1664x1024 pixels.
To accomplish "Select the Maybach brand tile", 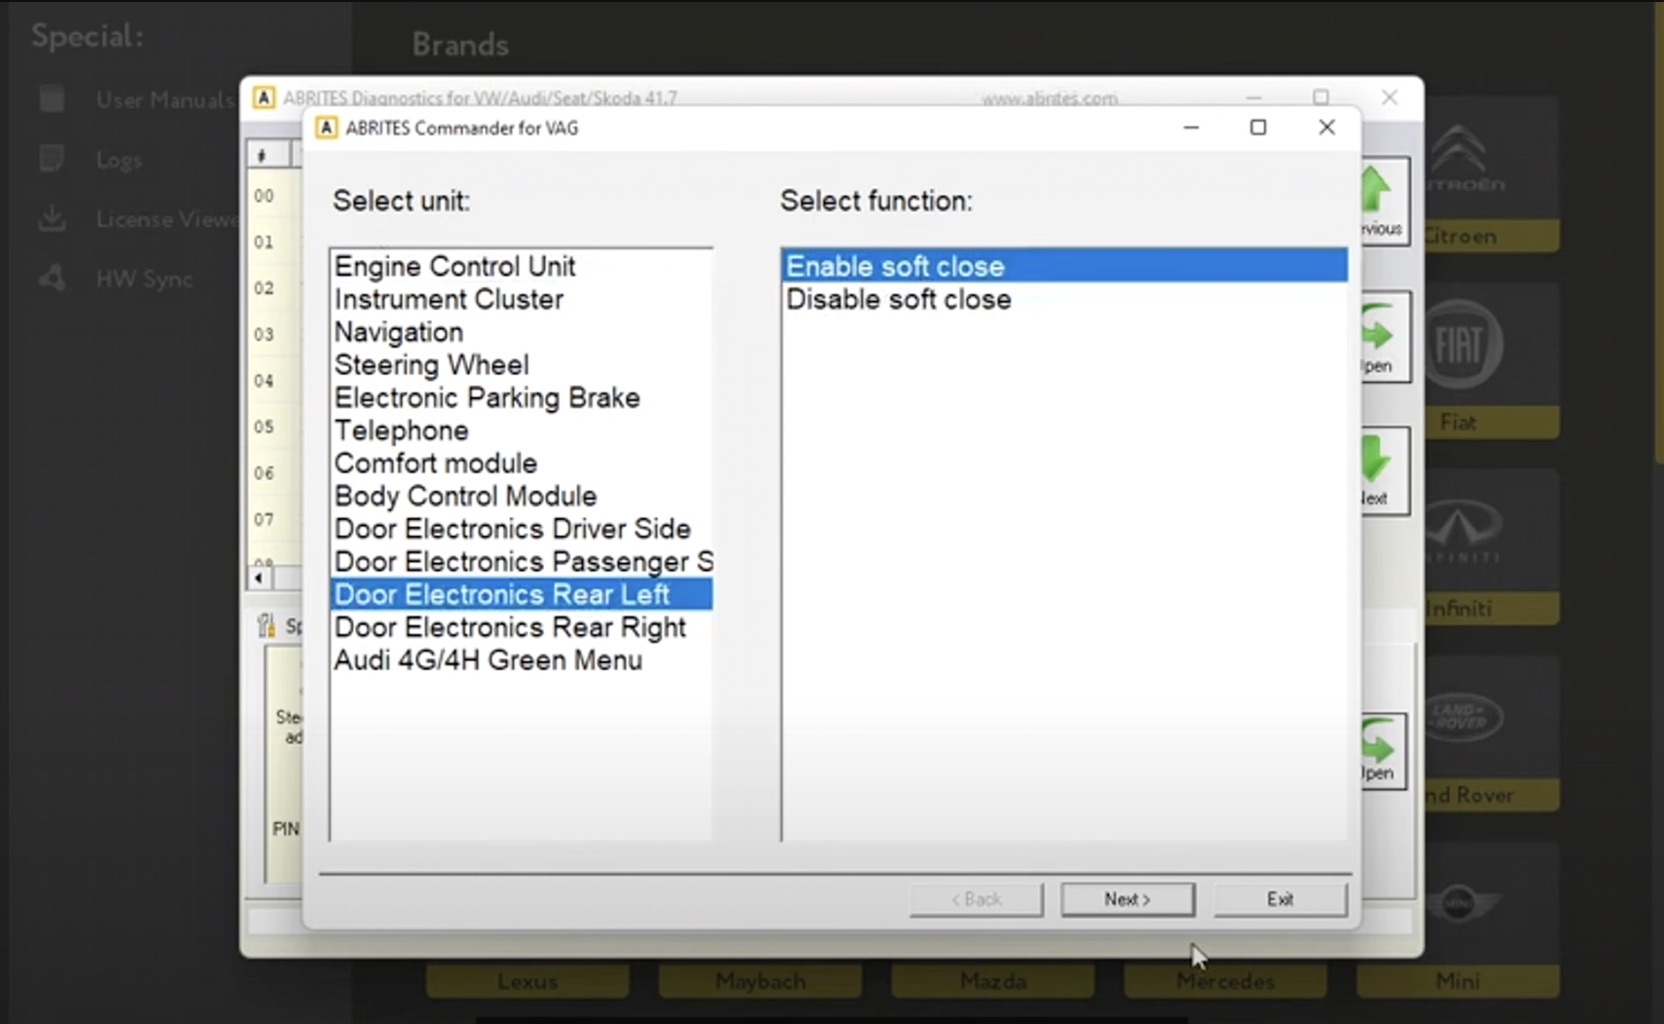I will point(760,981).
